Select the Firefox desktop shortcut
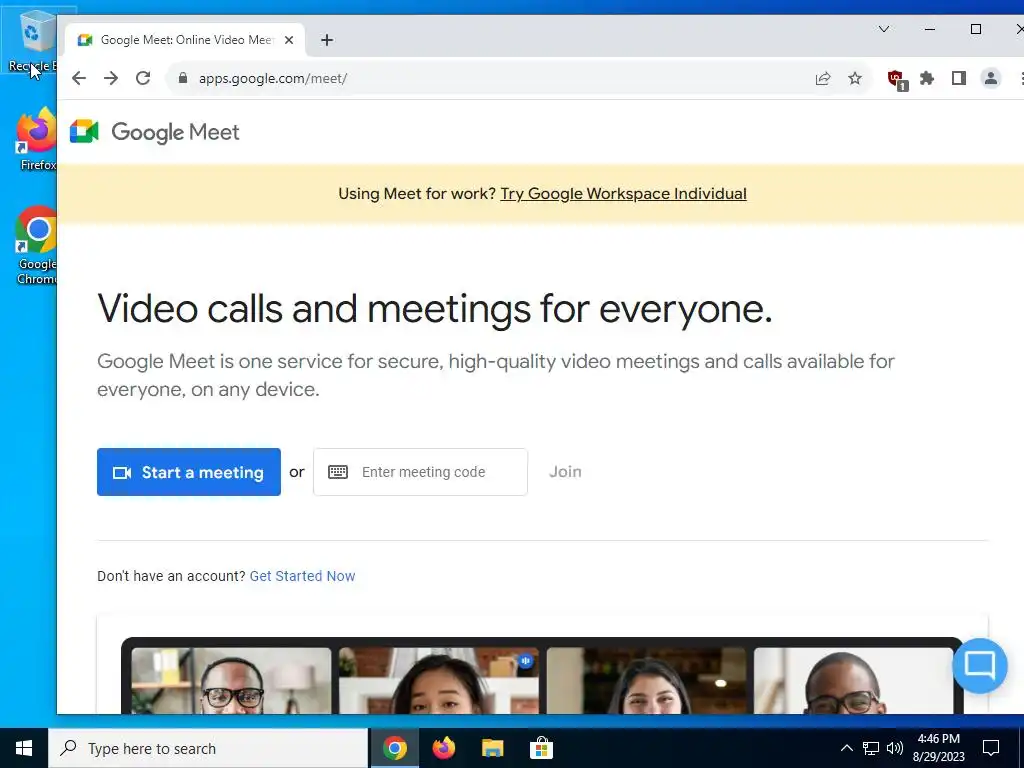1024x768 pixels. pyautogui.click(x=37, y=139)
